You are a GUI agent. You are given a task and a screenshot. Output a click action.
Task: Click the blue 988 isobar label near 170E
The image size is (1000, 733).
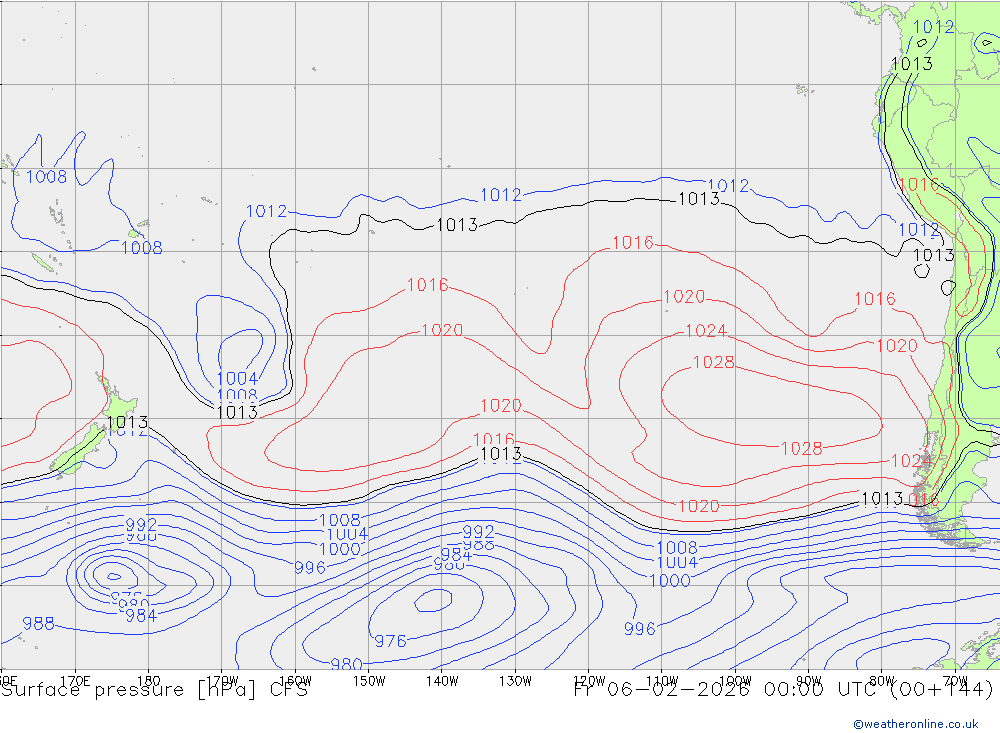[x=38, y=624]
